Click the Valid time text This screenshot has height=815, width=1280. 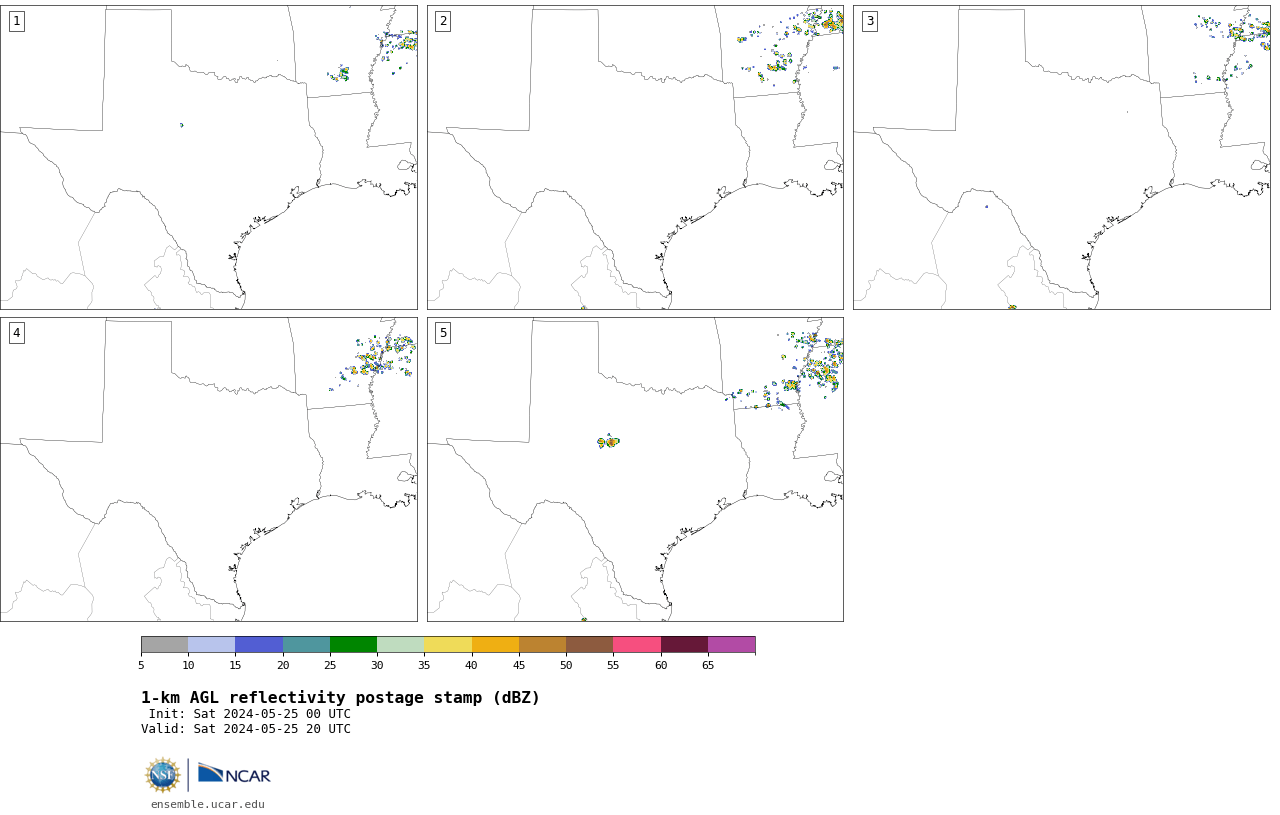(246, 729)
